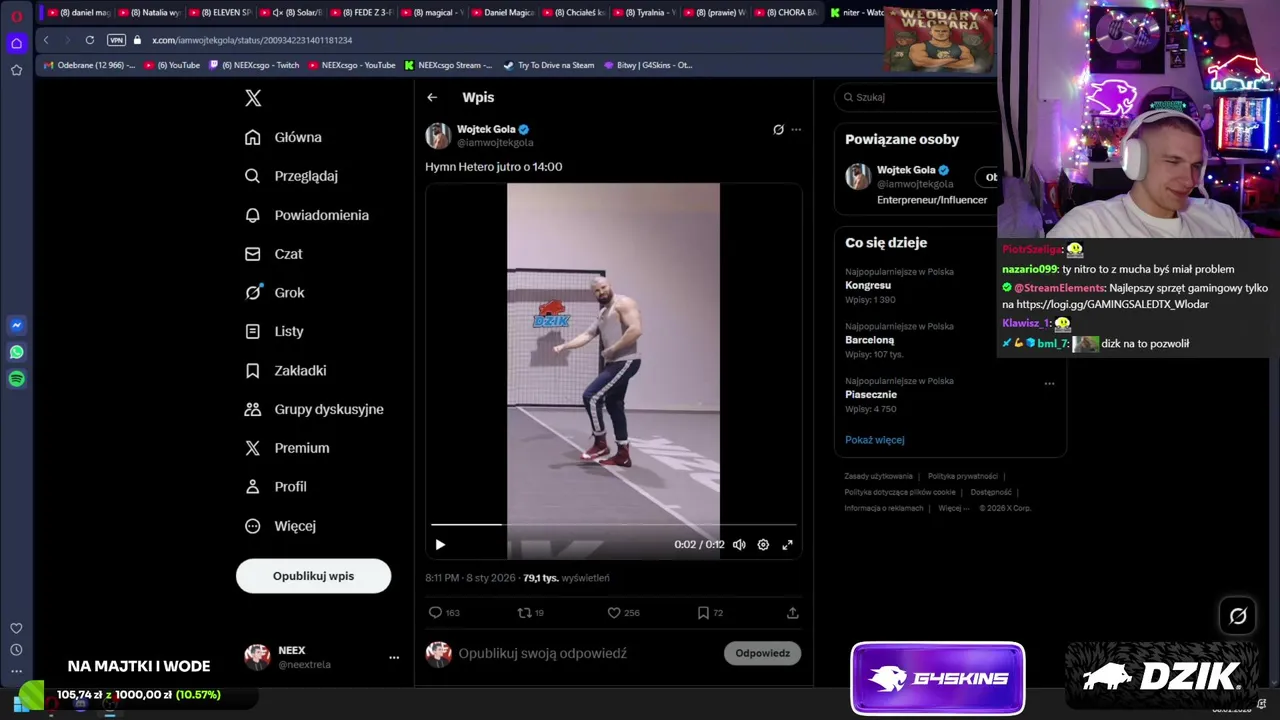Open Grok from sidebar

point(275,292)
